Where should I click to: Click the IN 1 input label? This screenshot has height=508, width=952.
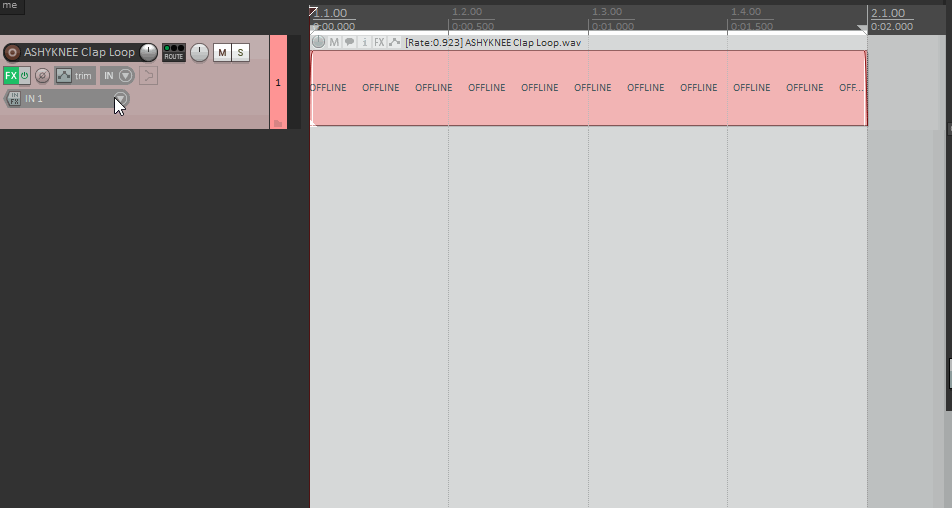[34, 98]
